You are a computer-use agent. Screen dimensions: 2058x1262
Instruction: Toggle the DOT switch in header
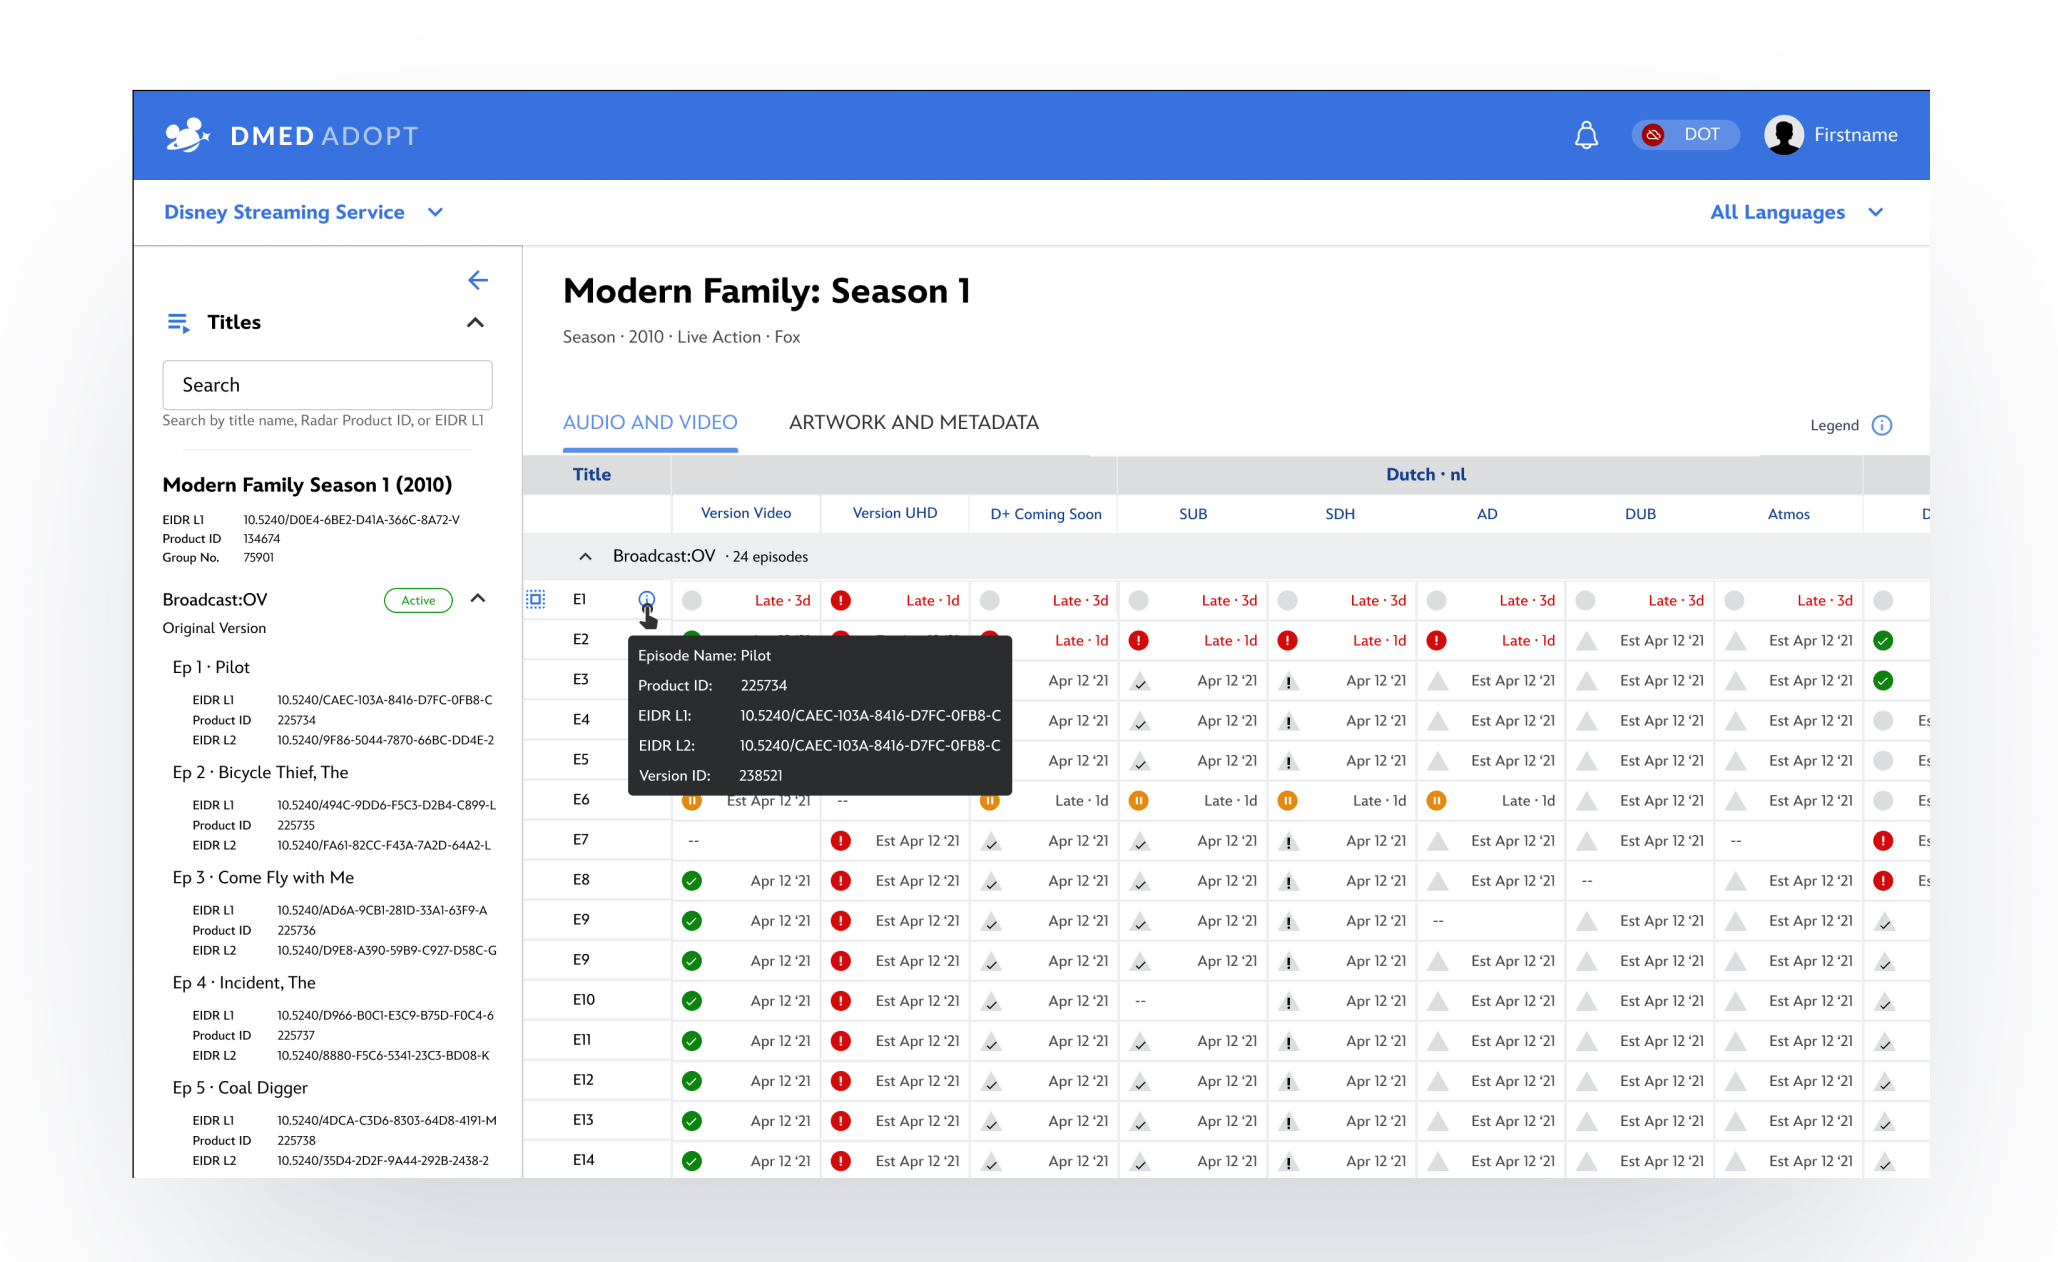pyautogui.click(x=1685, y=135)
